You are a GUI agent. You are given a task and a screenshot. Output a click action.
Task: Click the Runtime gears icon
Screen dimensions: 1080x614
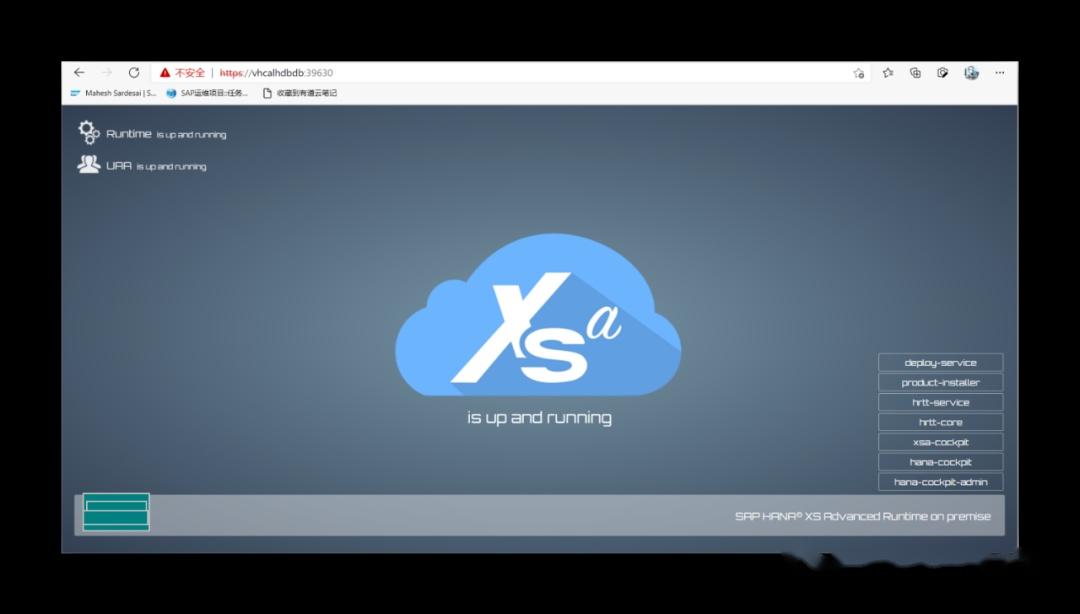[x=89, y=132]
